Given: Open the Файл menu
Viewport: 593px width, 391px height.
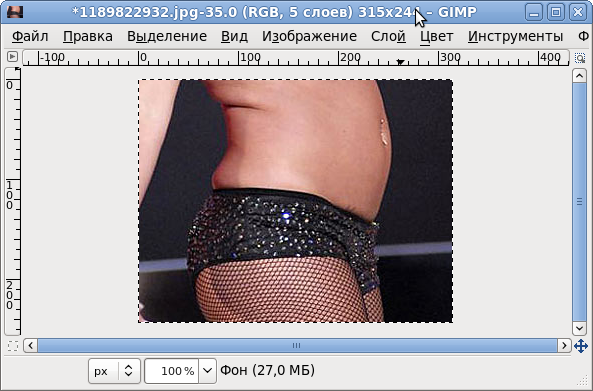Looking at the screenshot, I should (x=30, y=36).
